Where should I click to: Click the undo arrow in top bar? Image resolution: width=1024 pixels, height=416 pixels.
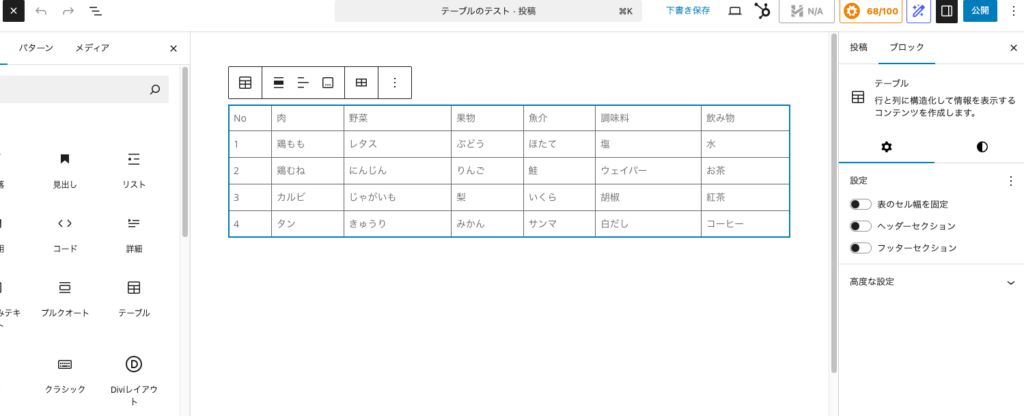pos(41,11)
